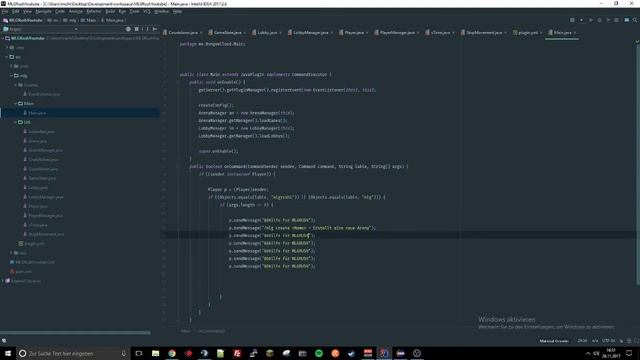Collapse the mlg package in project tree
Viewport: 640px width, 360px height.
click(11, 76)
